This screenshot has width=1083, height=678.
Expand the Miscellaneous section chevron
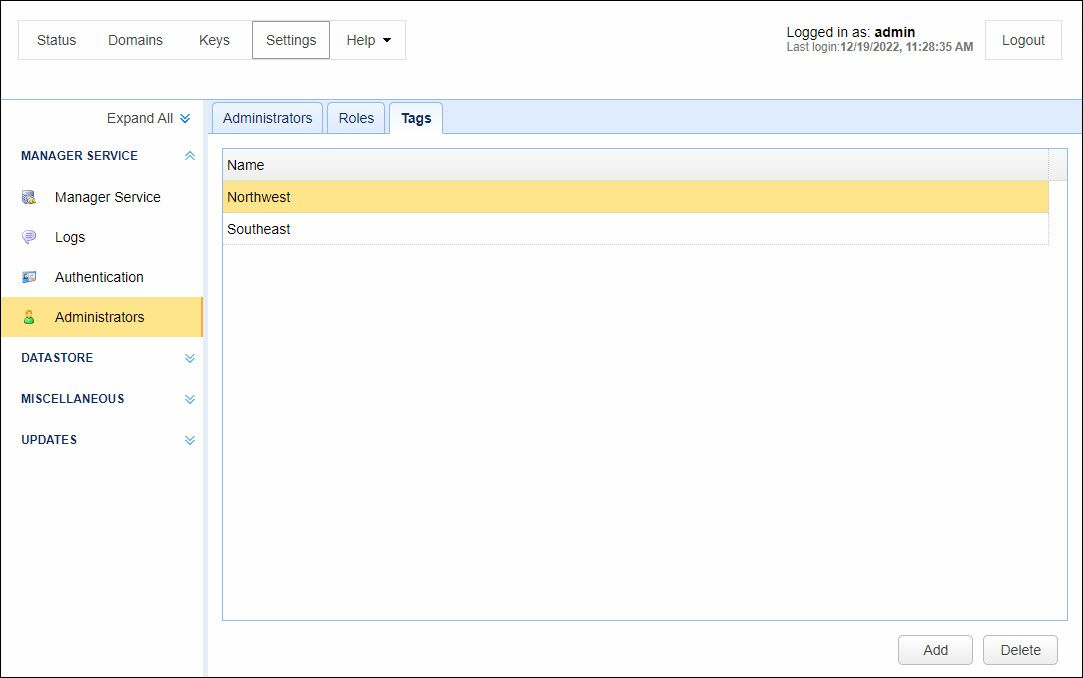click(x=190, y=399)
